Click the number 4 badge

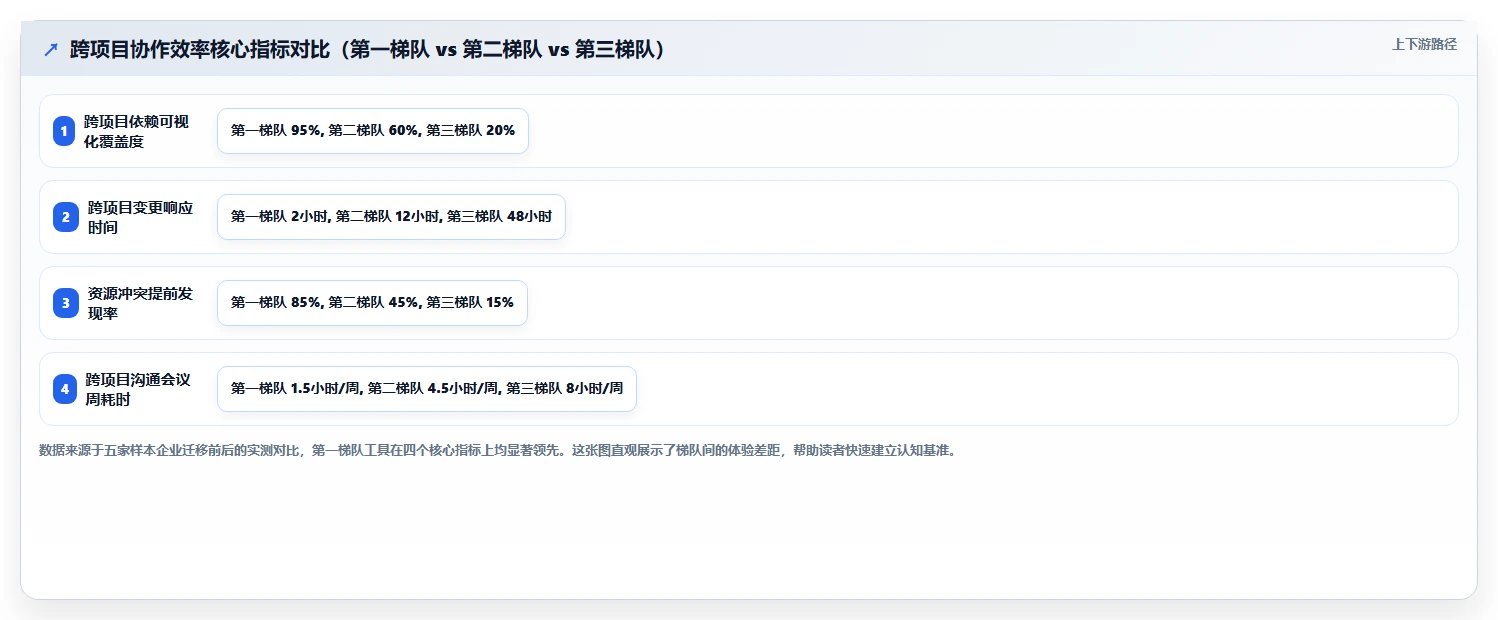[x=65, y=389]
